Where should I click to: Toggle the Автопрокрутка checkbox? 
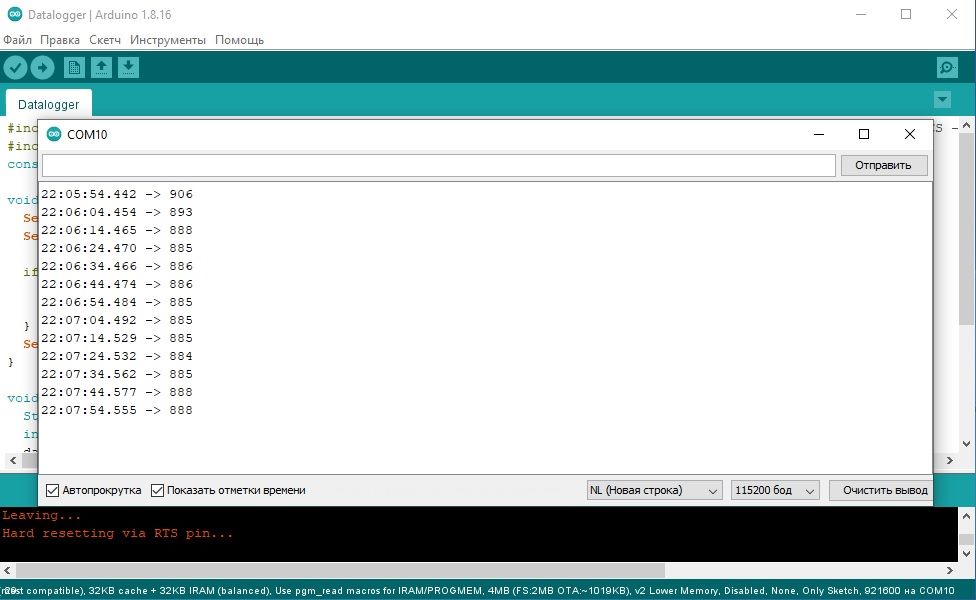(x=53, y=490)
